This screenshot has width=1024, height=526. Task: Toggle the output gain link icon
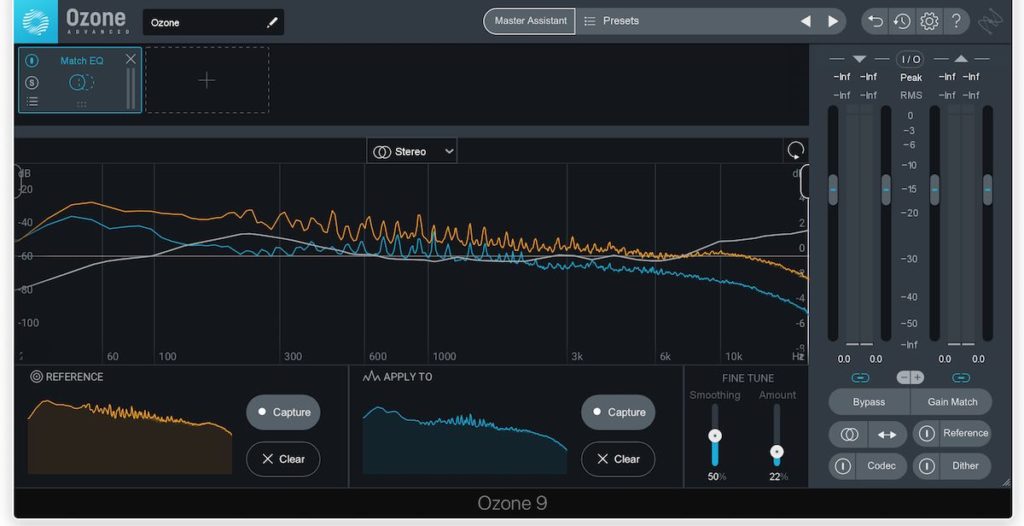tap(961, 378)
